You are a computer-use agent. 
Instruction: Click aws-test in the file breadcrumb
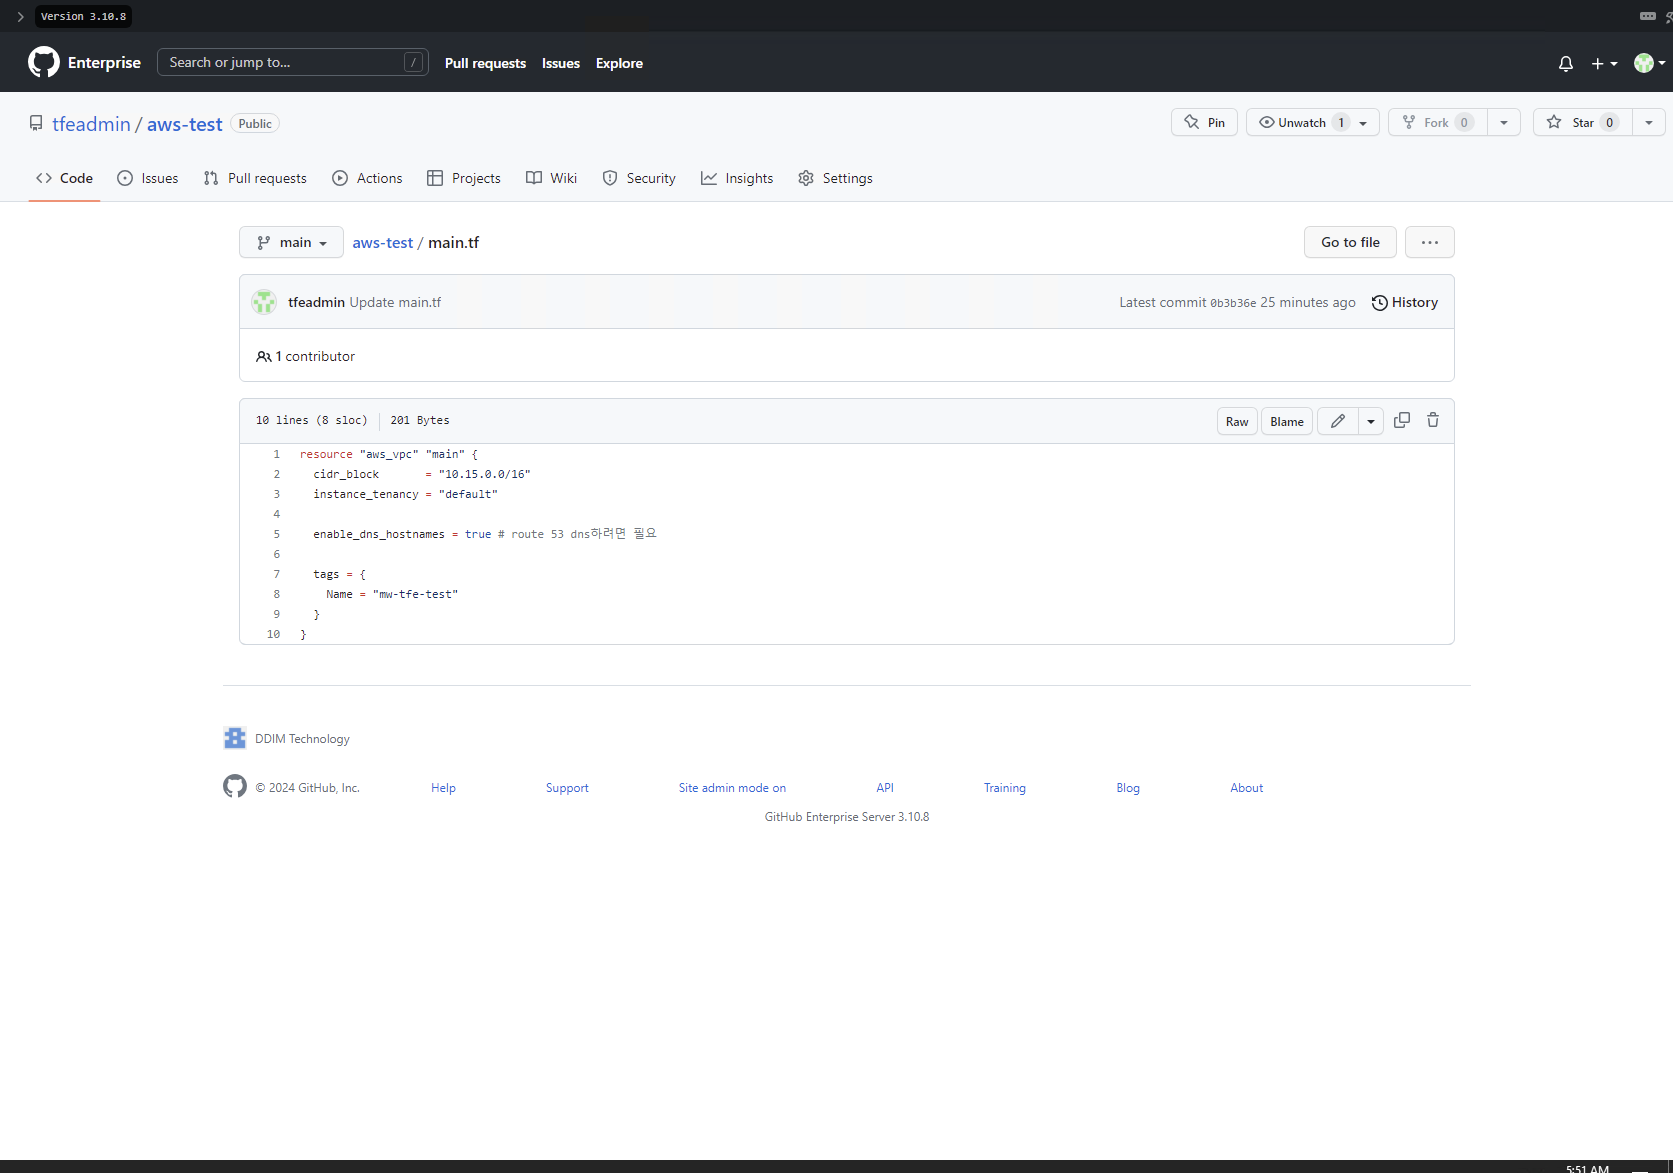[382, 242]
